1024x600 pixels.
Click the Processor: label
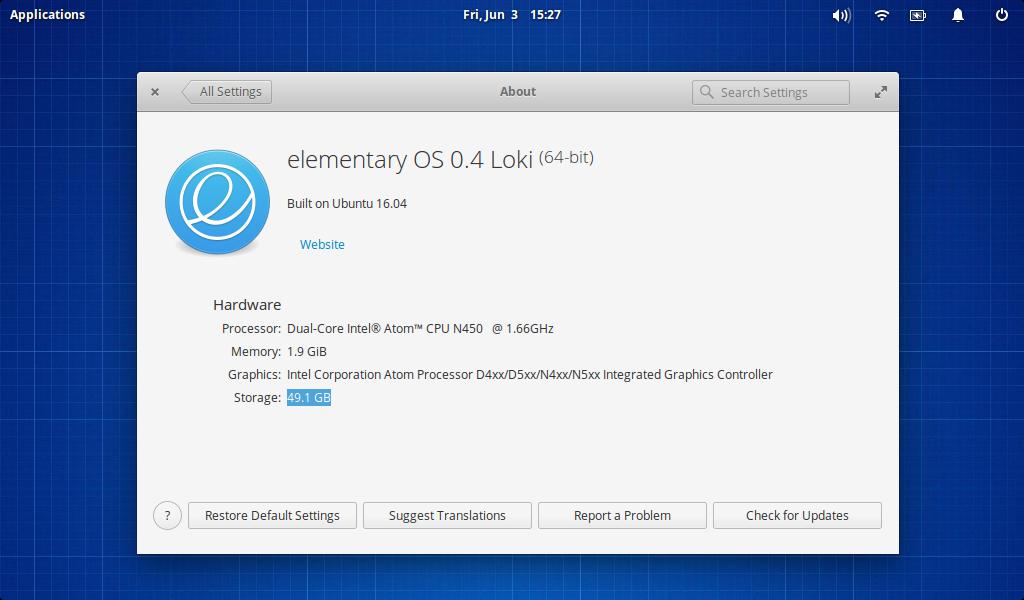tap(251, 328)
